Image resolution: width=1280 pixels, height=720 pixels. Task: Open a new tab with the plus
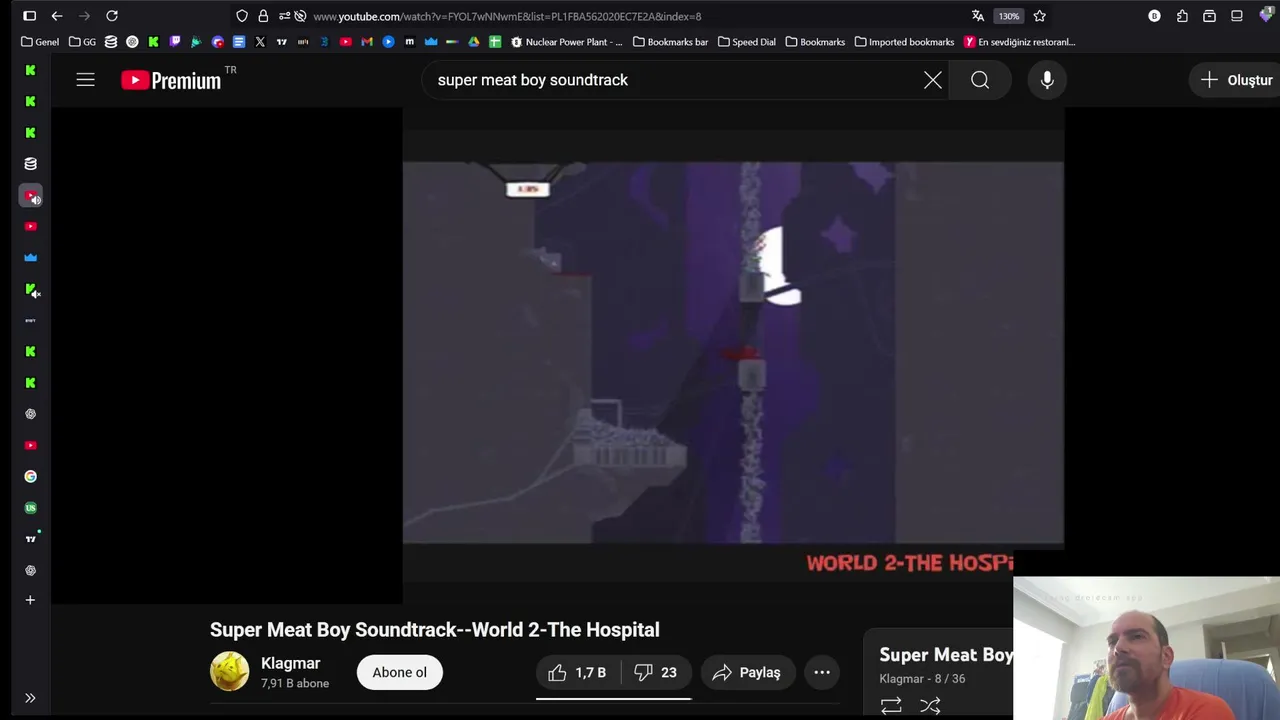point(30,600)
